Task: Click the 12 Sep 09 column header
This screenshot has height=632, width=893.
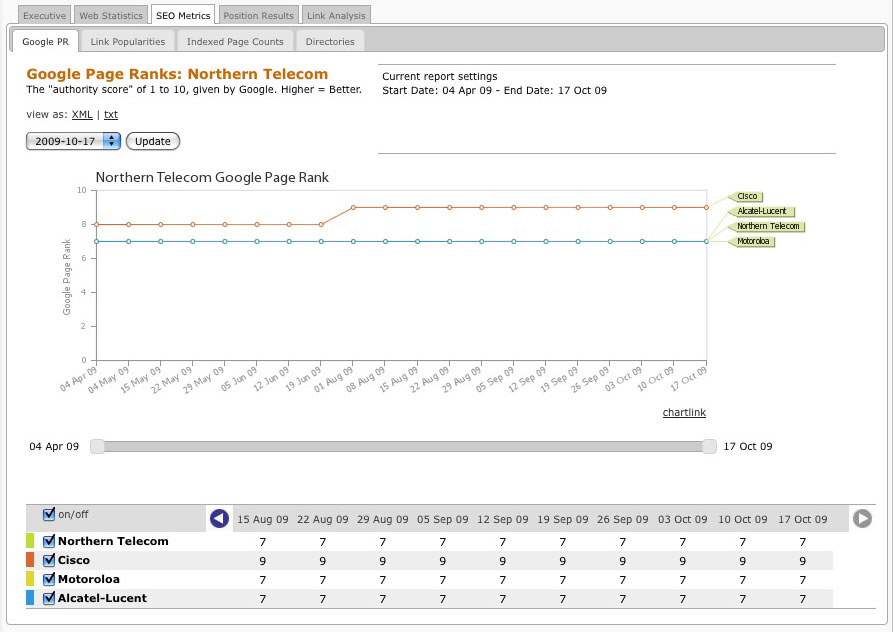Action: click(x=503, y=519)
